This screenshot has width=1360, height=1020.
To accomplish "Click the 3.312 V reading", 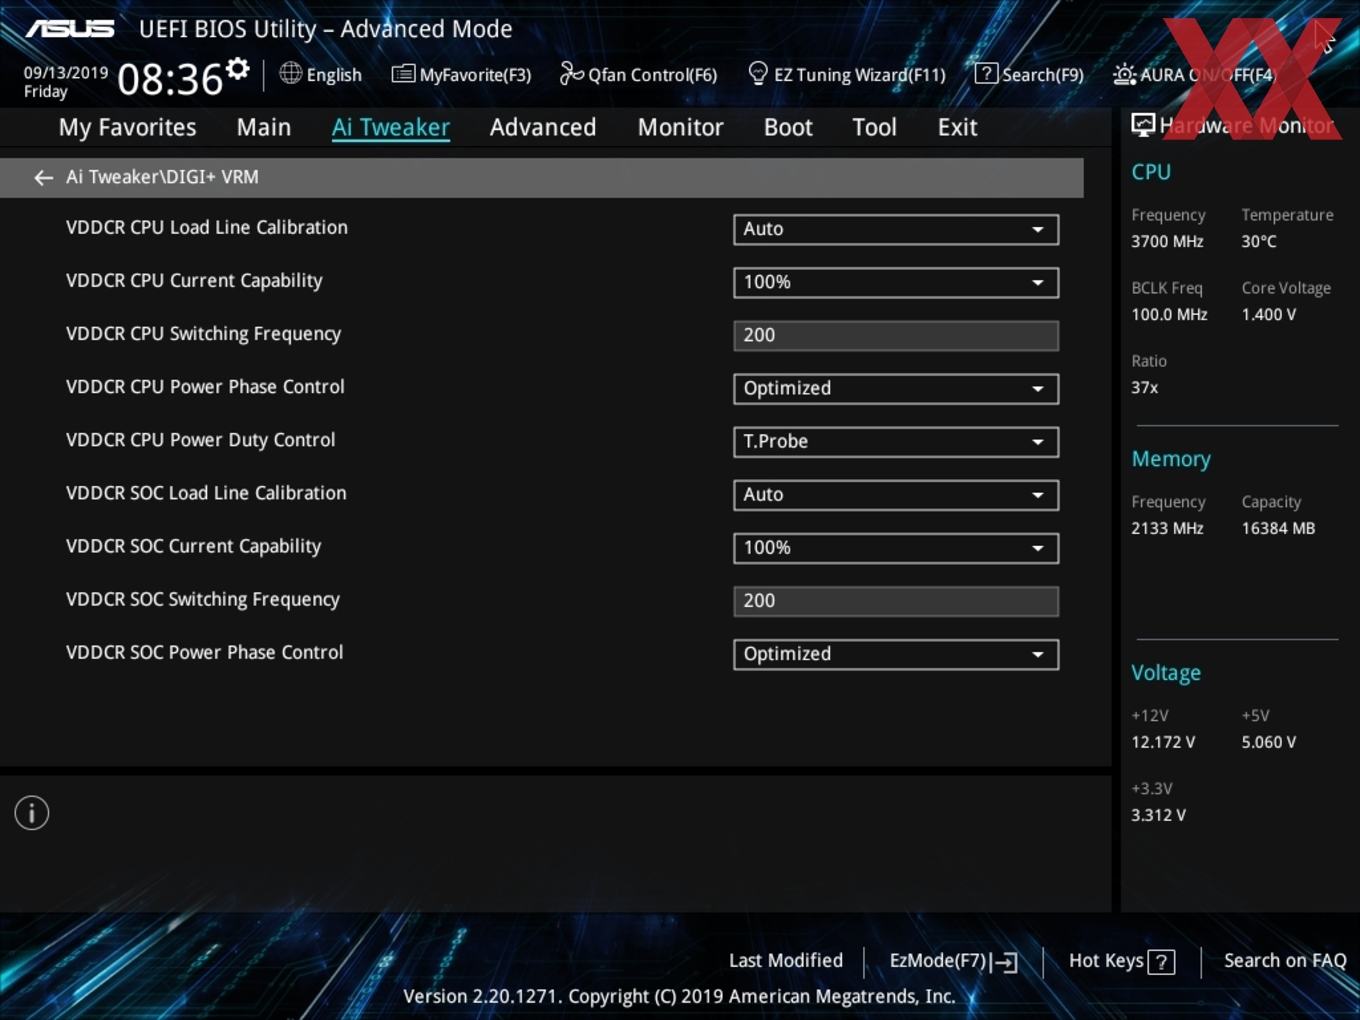I will pyautogui.click(x=1158, y=815).
